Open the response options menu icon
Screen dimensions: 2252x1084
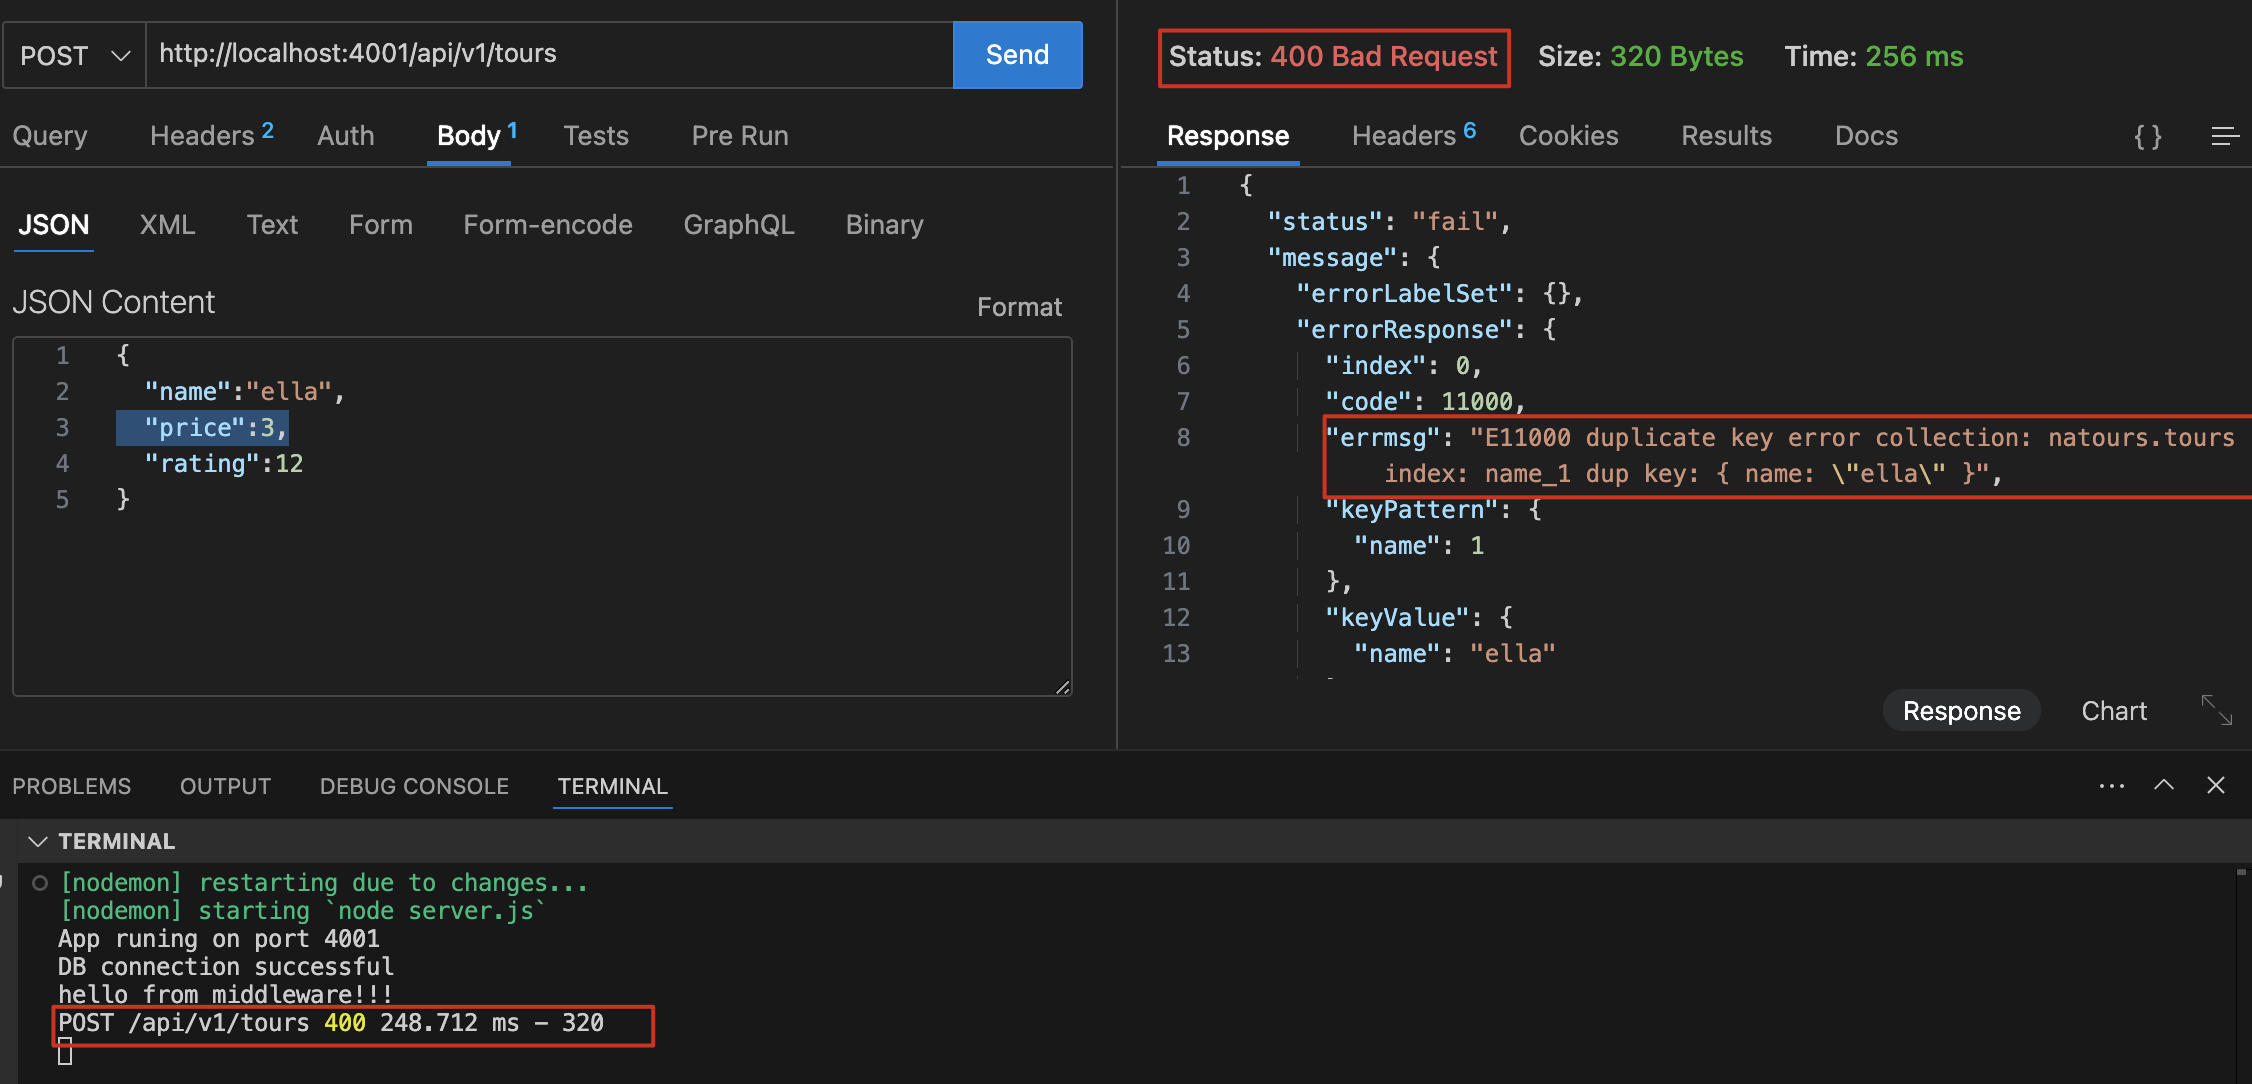point(2224,136)
